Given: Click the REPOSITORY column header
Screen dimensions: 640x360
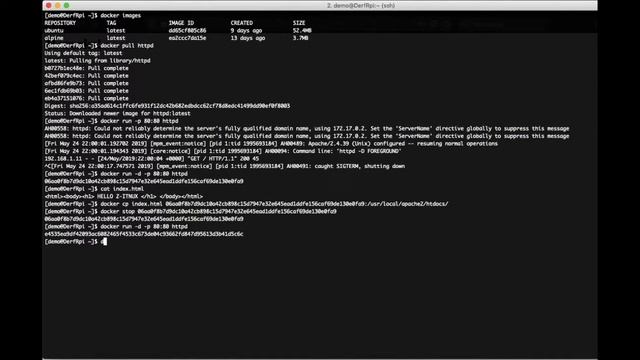Looking at the screenshot, I should 60,23.
